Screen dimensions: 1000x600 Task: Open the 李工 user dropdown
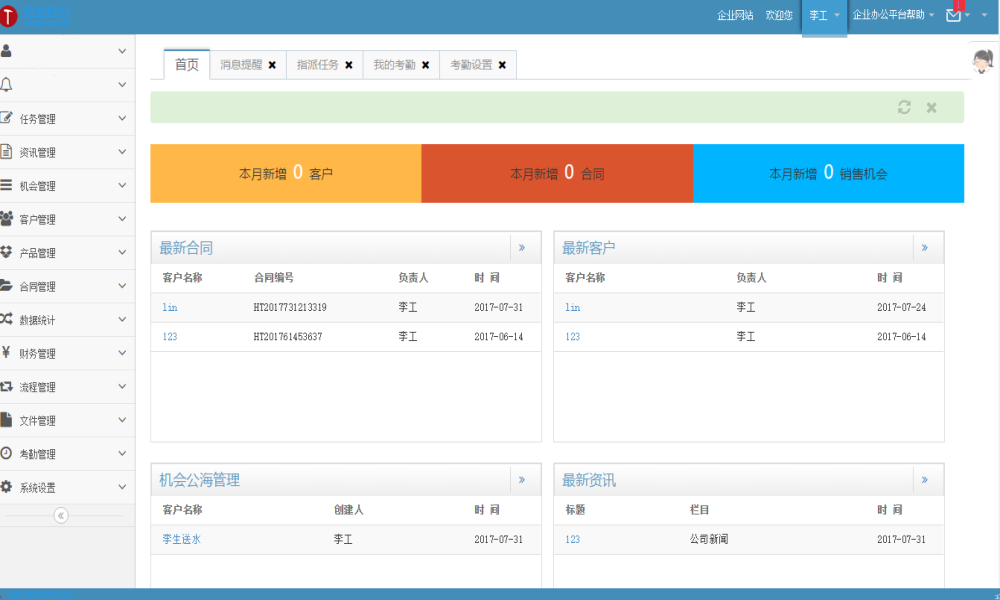tap(824, 16)
